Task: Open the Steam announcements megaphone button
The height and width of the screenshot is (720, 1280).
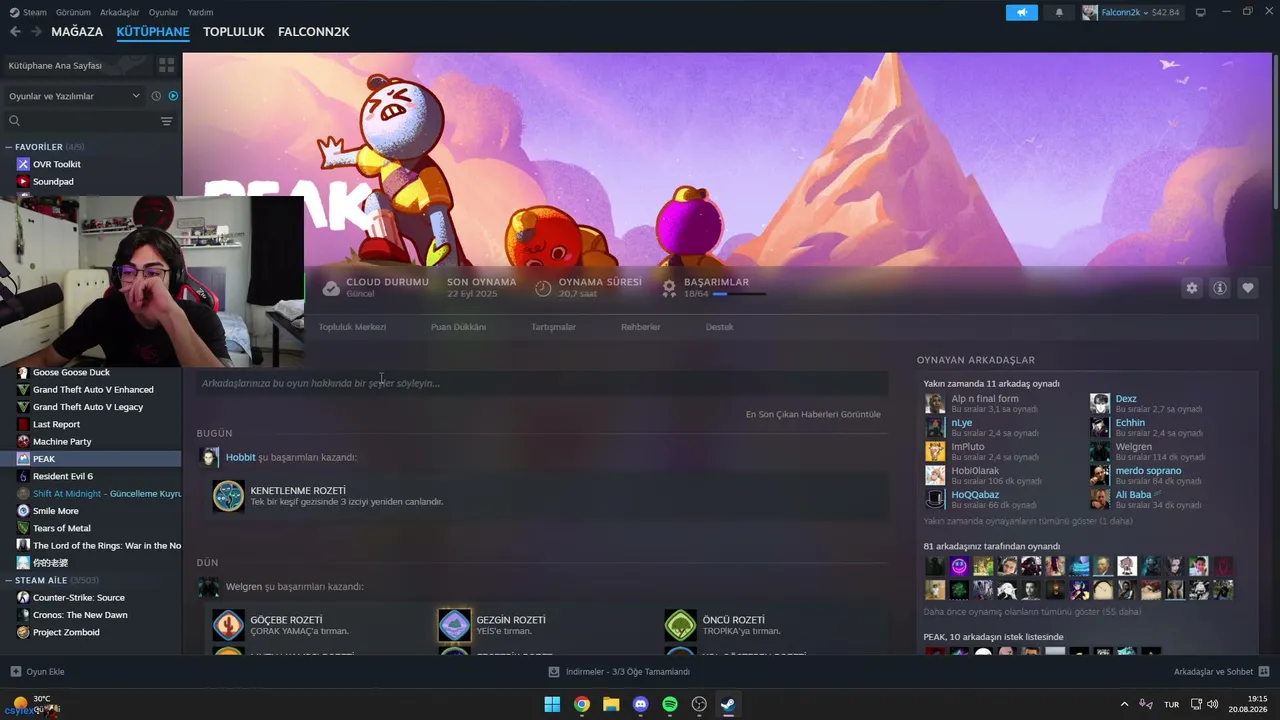Action: click(1021, 13)
